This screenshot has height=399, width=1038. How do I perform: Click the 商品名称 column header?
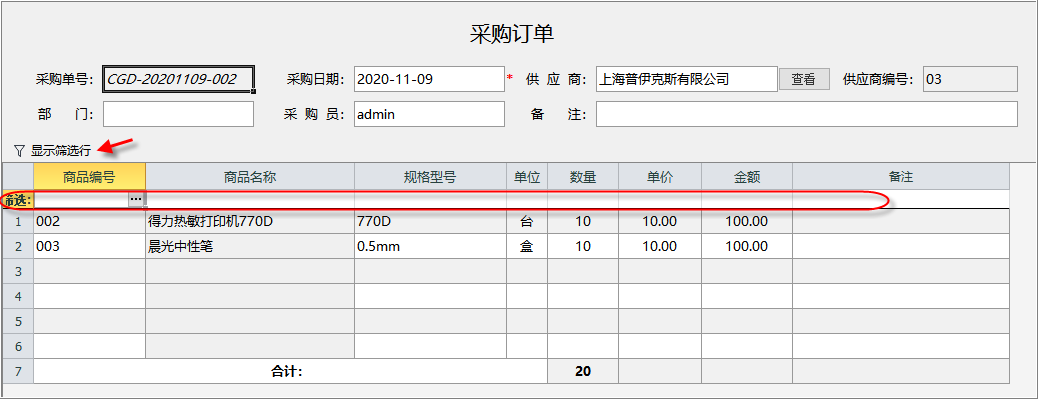click(x=250, y=177)
